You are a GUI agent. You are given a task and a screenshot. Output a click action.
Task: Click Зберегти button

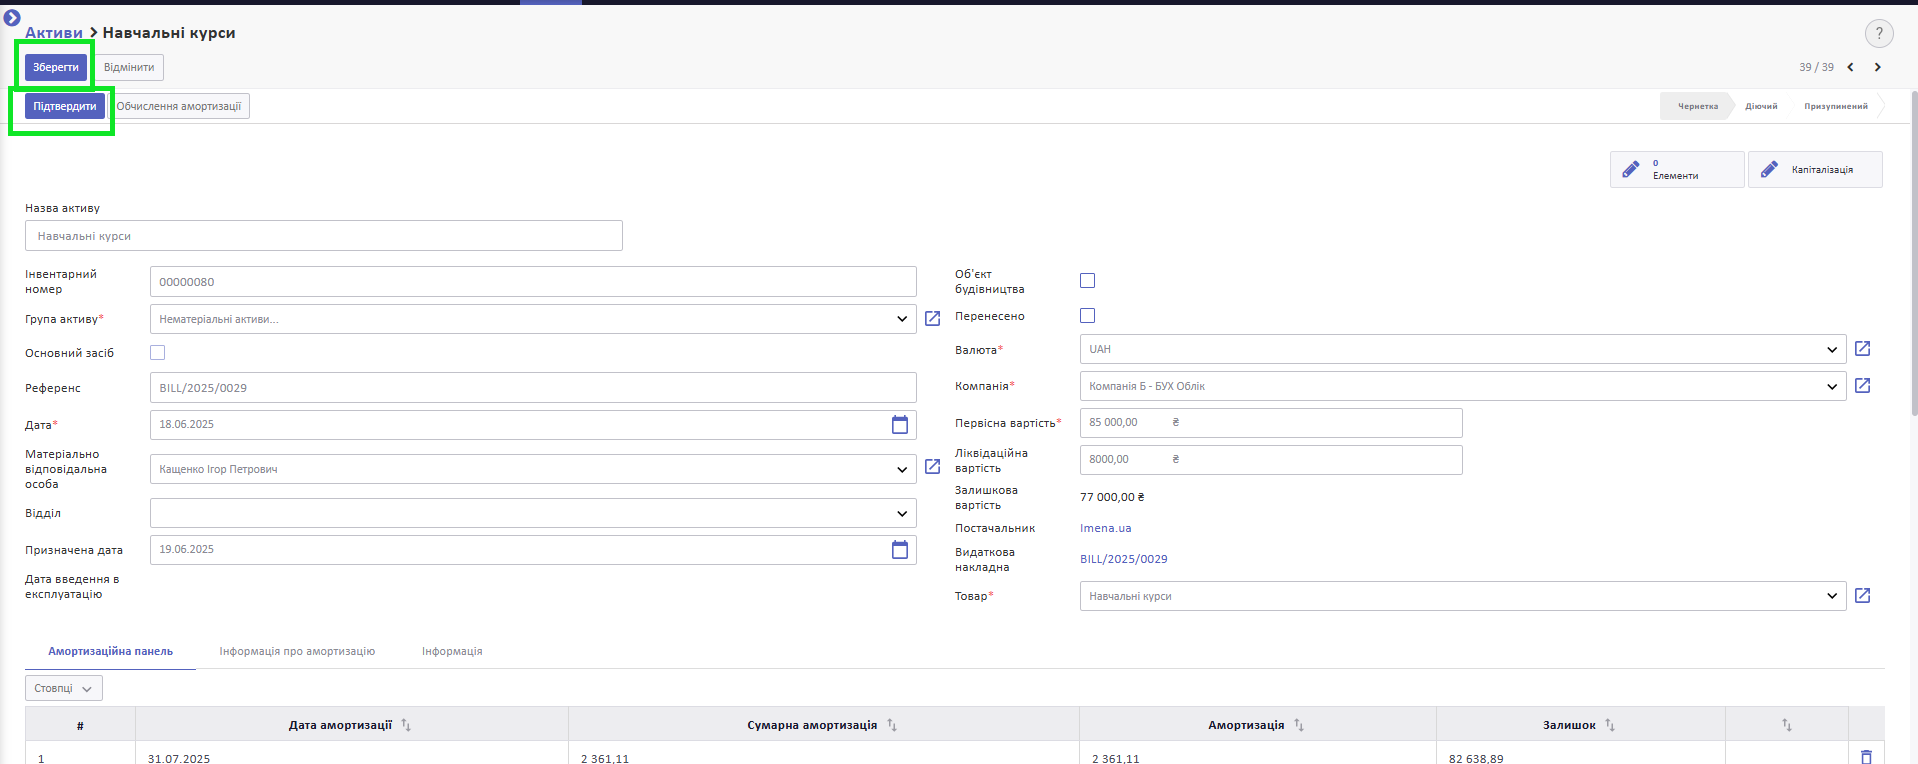tap(56, 67)
